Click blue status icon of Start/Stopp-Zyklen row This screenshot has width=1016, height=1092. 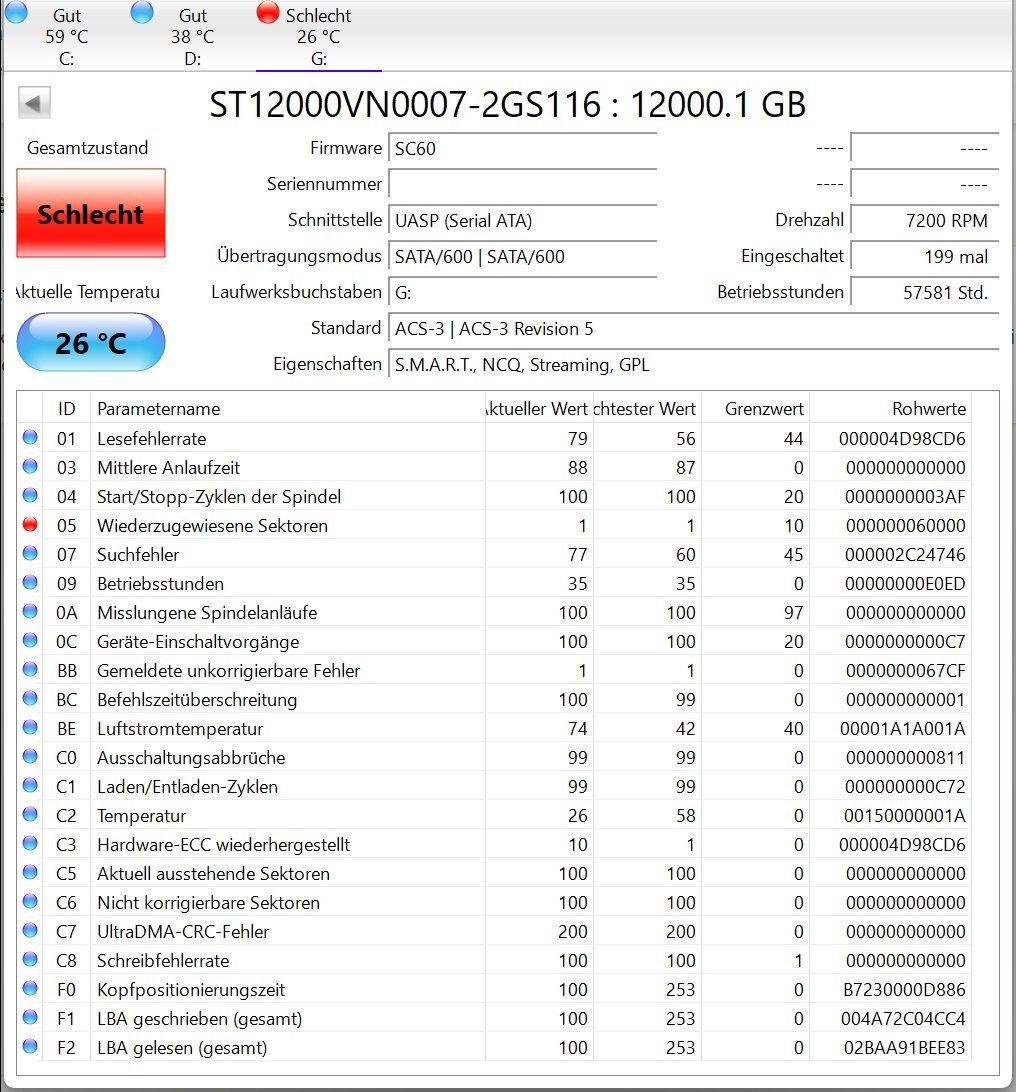pos(30,495)
